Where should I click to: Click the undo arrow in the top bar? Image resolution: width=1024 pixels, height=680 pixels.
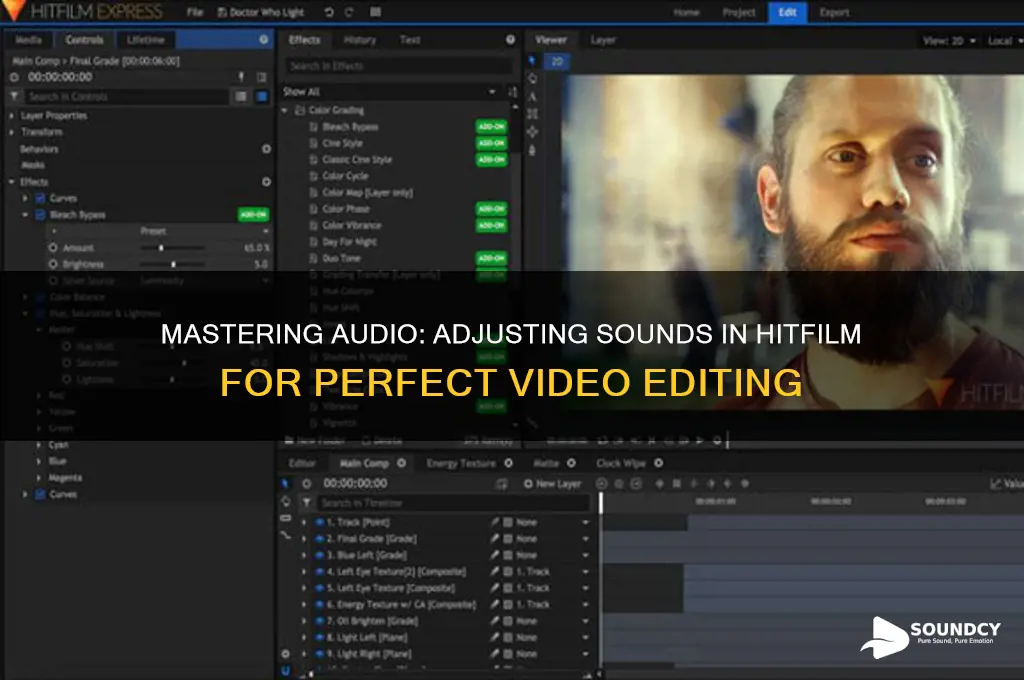tap(328, 12)
